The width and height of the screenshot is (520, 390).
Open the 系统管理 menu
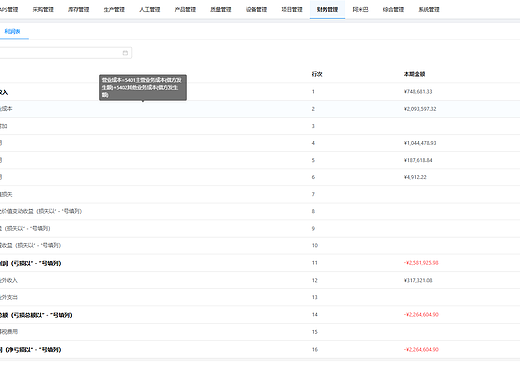coord(429,9)
